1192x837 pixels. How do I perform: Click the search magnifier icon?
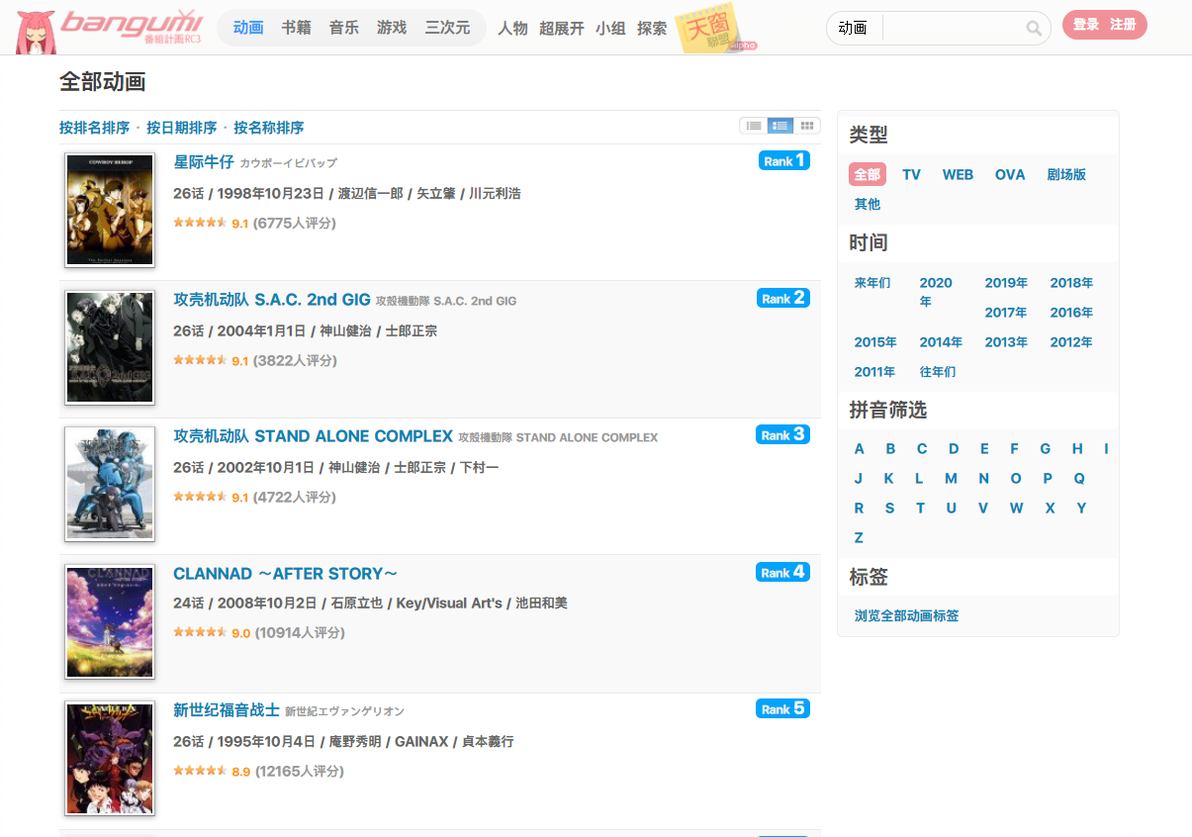1033,28
